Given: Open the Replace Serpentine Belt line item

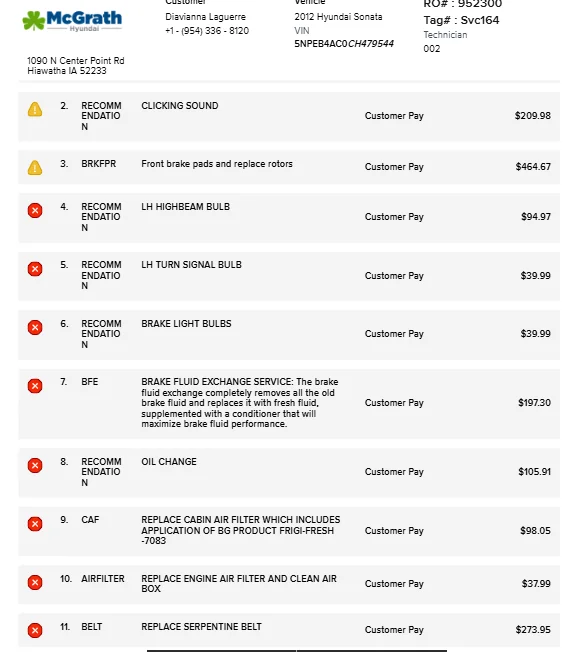Looking at the screenshot, I should [289, 630].
